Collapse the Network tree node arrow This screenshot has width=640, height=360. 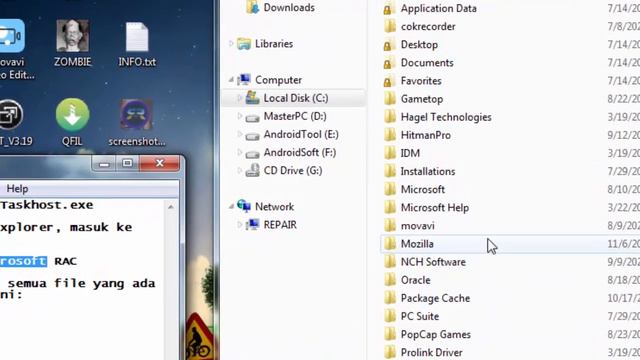231,207
